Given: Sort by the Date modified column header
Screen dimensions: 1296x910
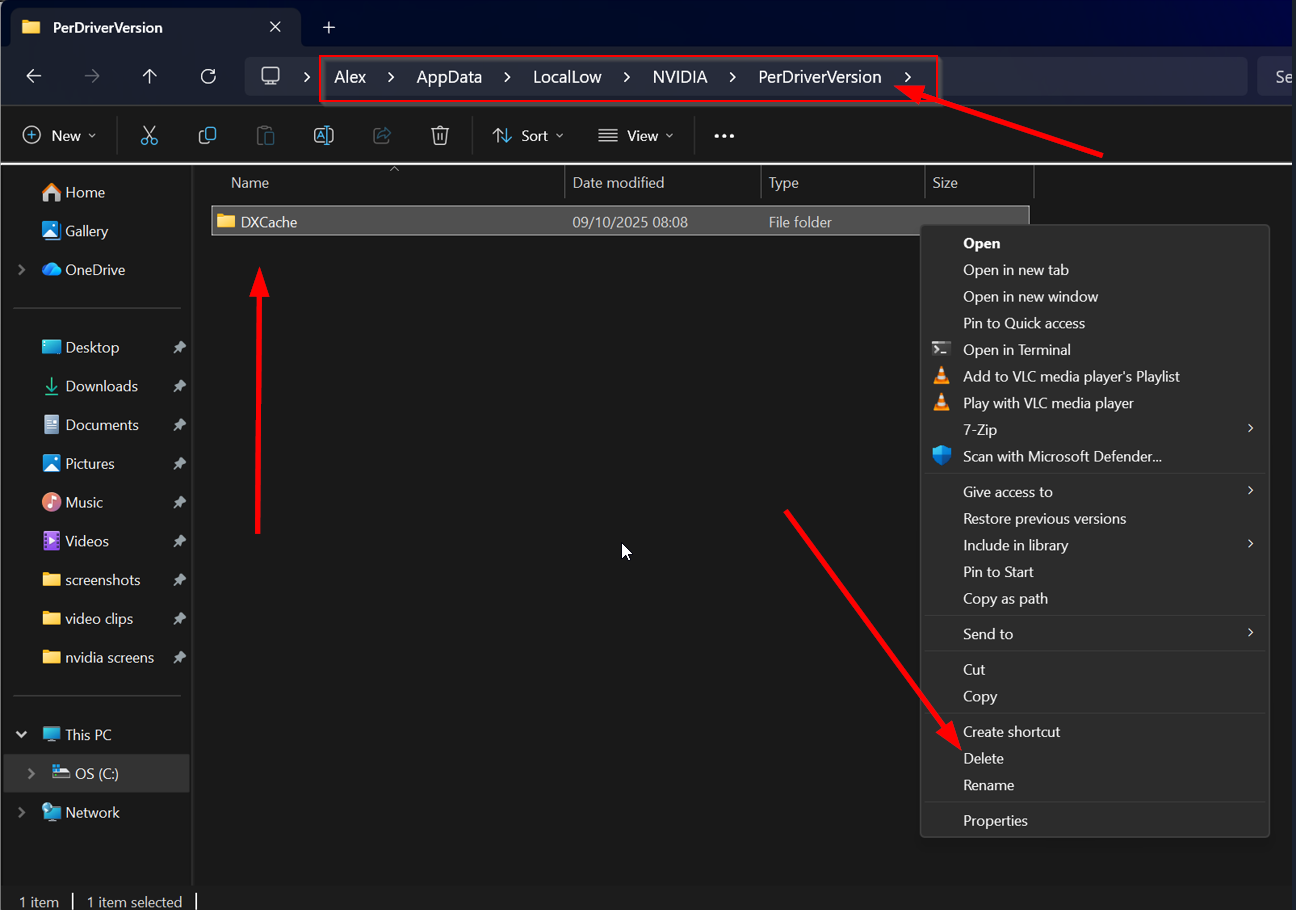Looking at the screenshot, I should tap(618, 183).
